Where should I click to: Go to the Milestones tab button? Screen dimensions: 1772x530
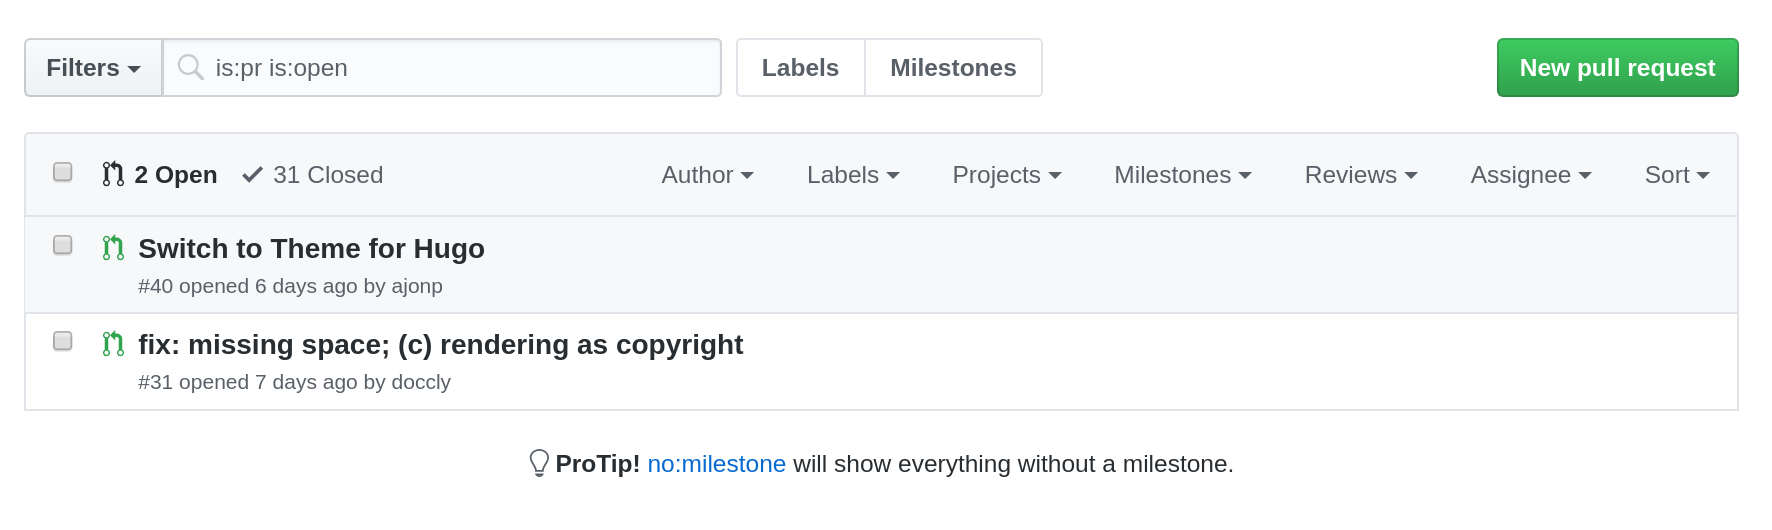953,68
